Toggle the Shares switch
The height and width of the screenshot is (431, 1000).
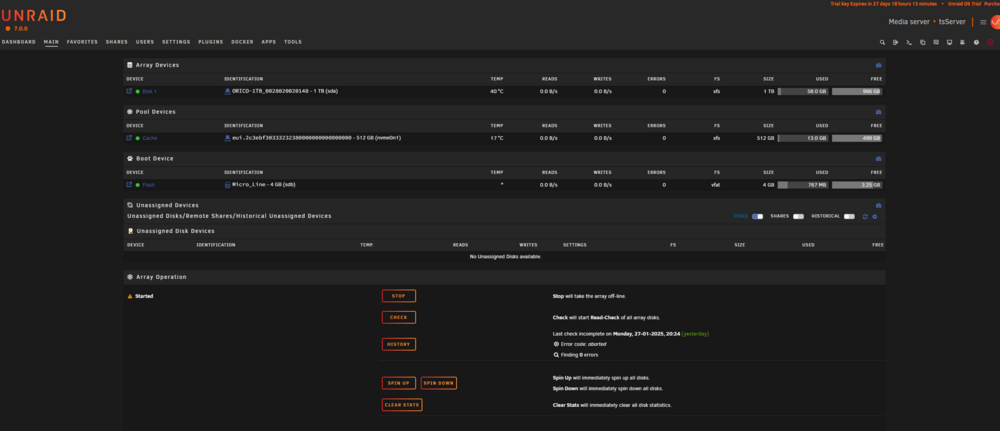pos(798,216)
